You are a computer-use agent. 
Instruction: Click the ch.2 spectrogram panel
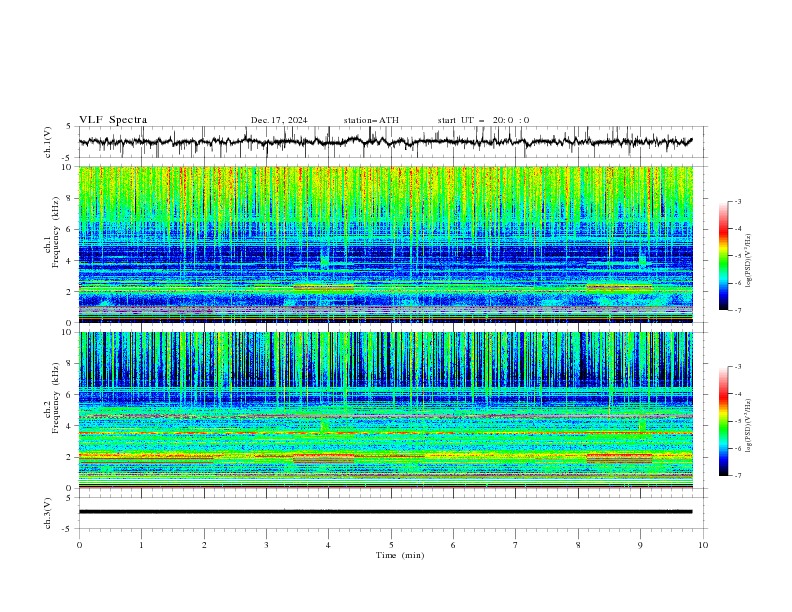pyautogui.click(x=385, y=410)
